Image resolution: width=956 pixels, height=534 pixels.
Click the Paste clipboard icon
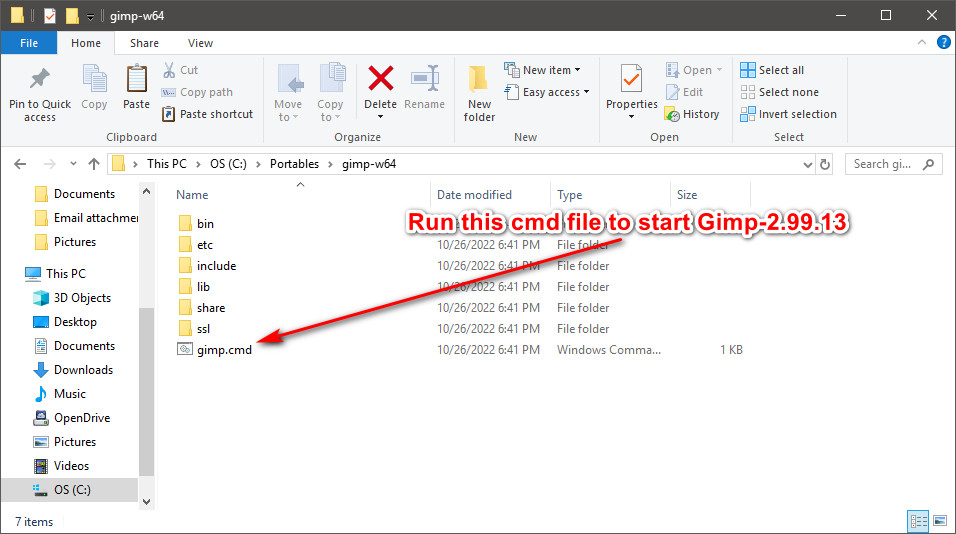coord(137,79)
